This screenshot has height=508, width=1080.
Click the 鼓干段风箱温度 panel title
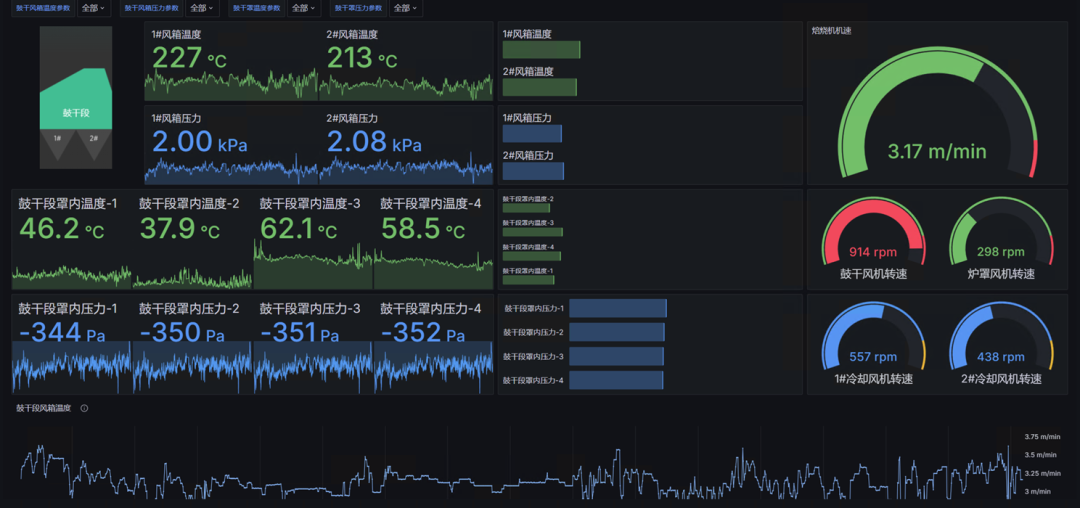pos(44,408)
